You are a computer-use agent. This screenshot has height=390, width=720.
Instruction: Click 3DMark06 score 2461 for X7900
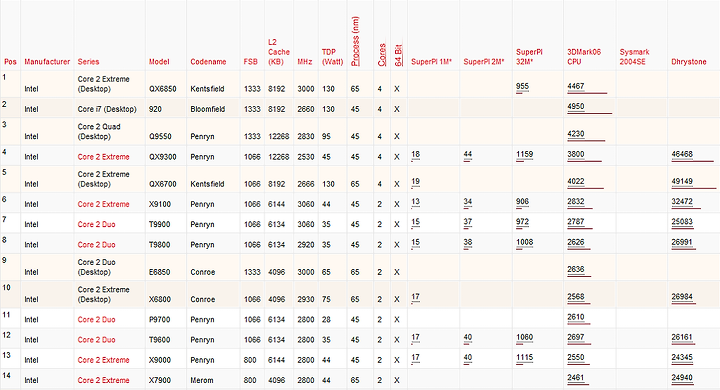[575, 377]
